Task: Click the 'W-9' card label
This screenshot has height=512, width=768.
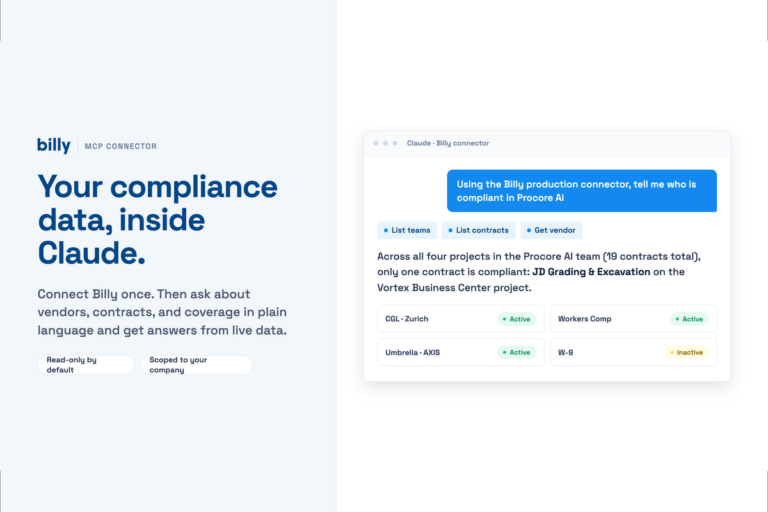Action: tap(565, 352)
